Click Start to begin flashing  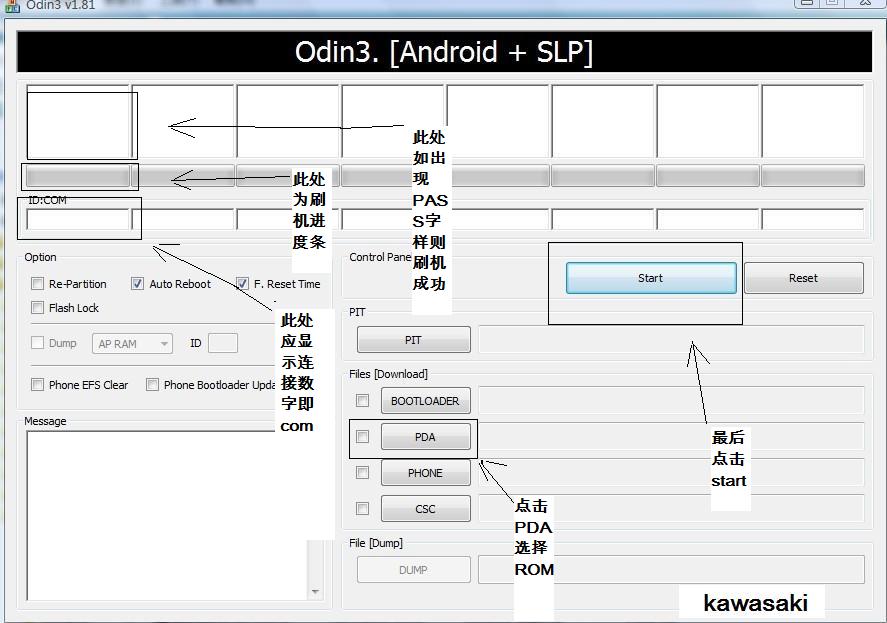click(651, 278)
